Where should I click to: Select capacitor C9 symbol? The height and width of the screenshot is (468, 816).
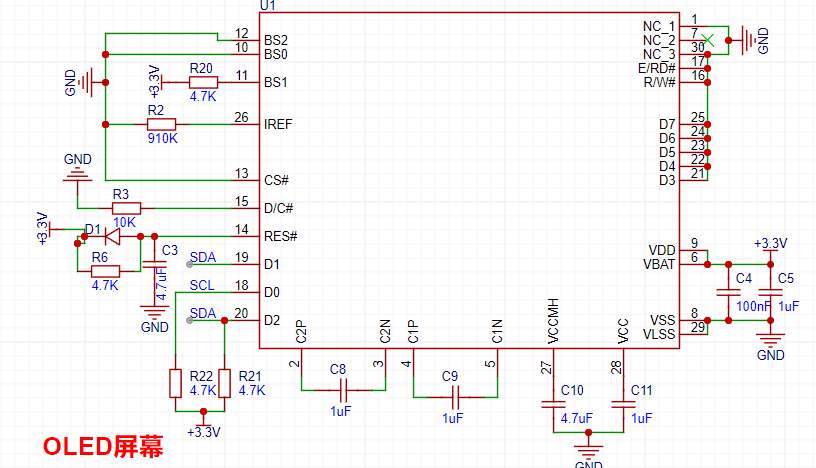pos(455,397)
